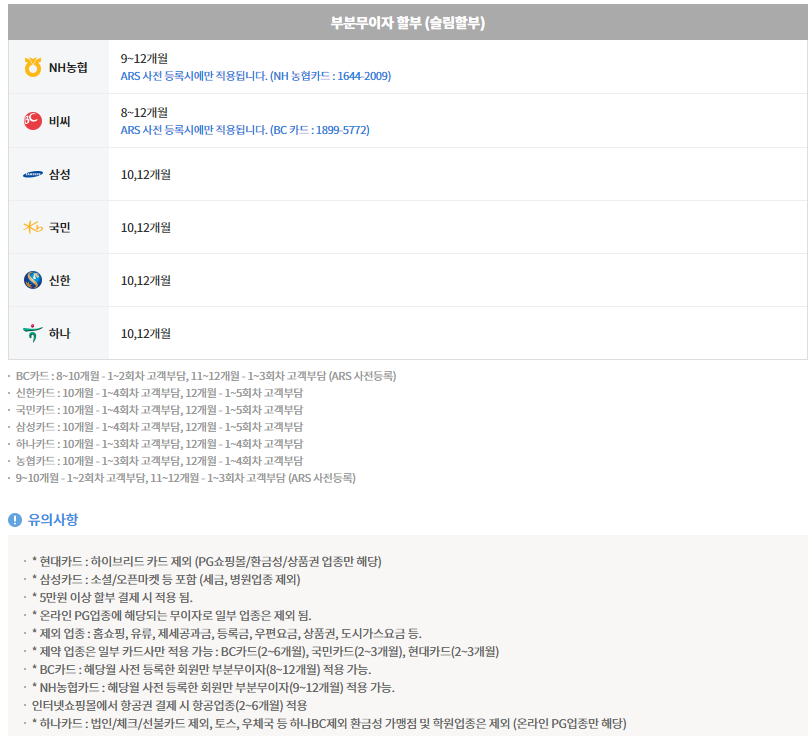The width and height of the screenshot is (812, 736).
Task: Click the KB 국민 card logo
Action: (x=33, y=227)
